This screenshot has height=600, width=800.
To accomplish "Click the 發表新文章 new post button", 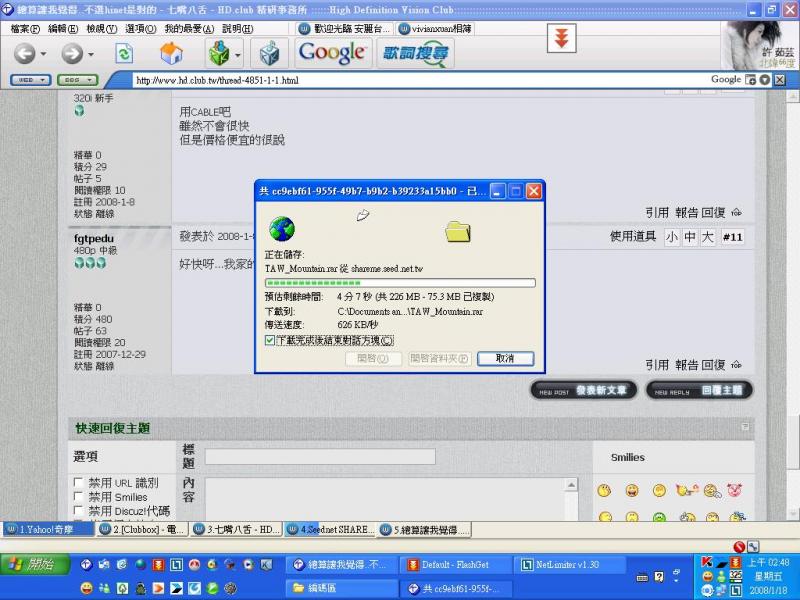I will 584,390.
